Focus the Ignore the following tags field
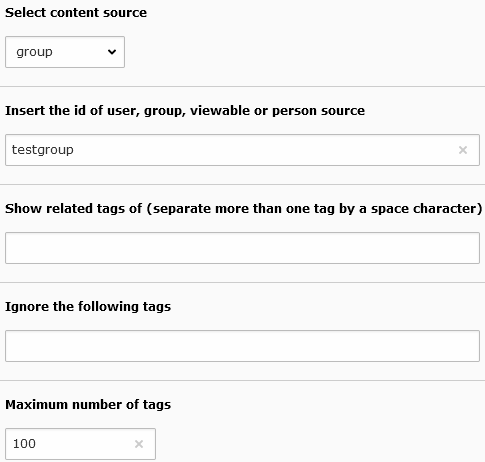 242,346
